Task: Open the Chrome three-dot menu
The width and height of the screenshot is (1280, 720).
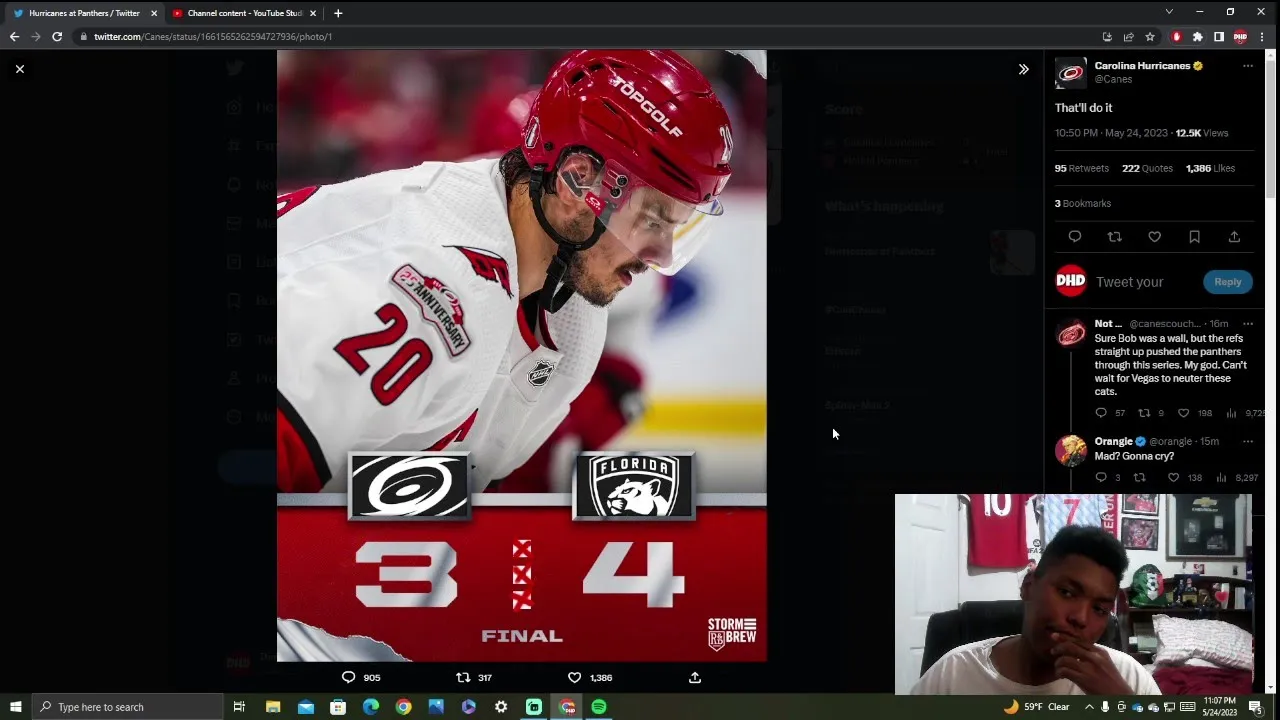Action: (x=1262, y=36)
